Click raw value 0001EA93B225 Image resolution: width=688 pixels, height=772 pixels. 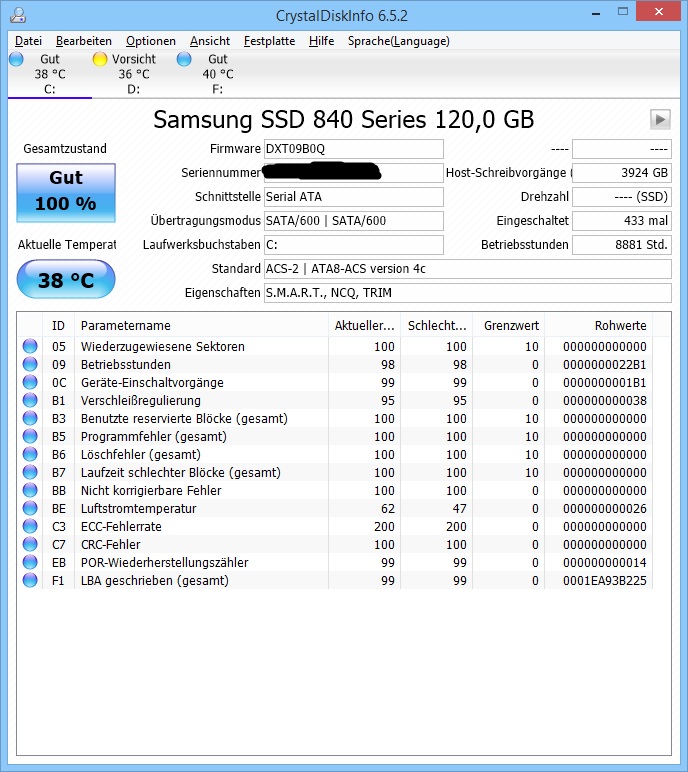click(604, 581)
